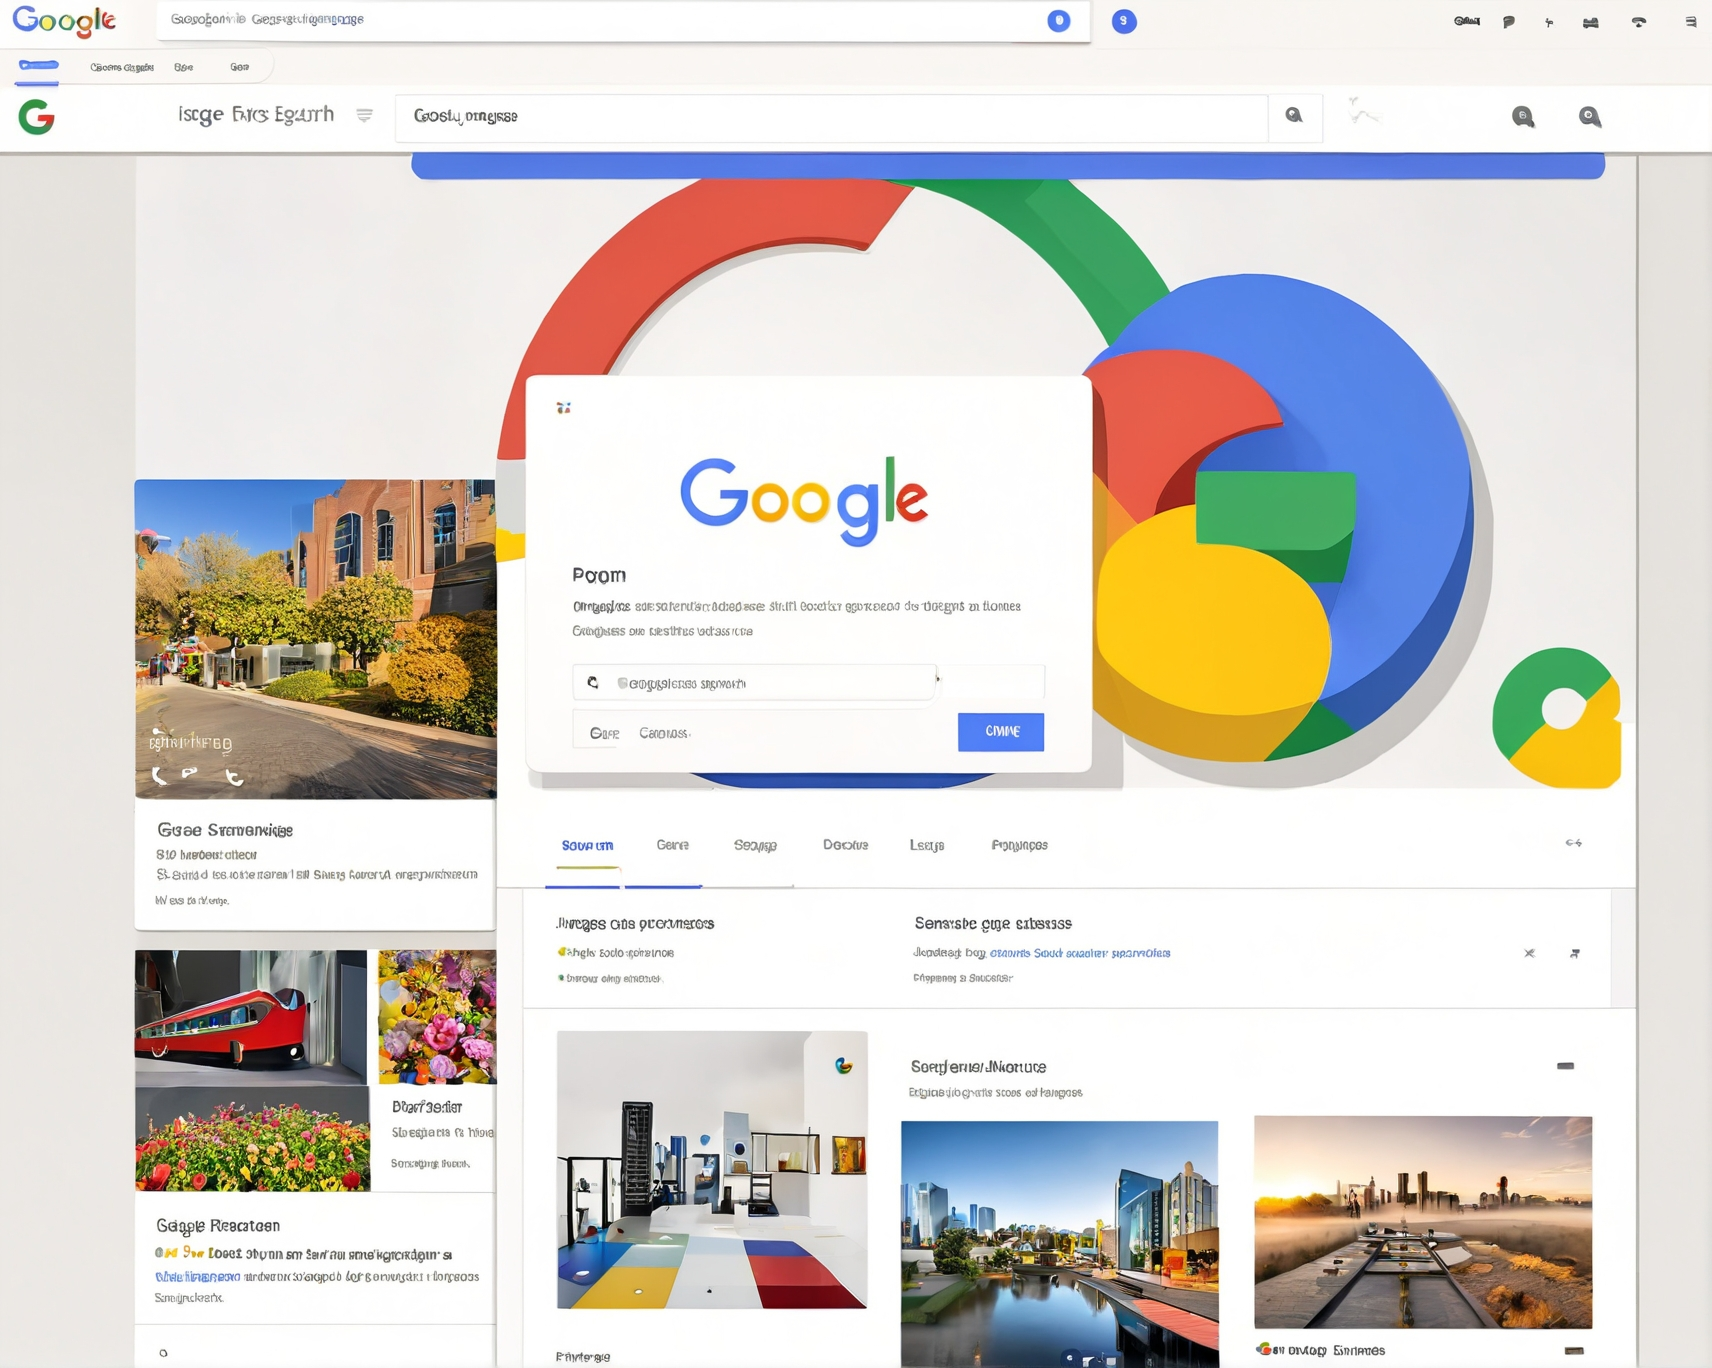Click the icon between the plus and wifi icons at top right
Viewport: 1712px width, 1368px height.
pyautogui.click(x=1591, y=22)
